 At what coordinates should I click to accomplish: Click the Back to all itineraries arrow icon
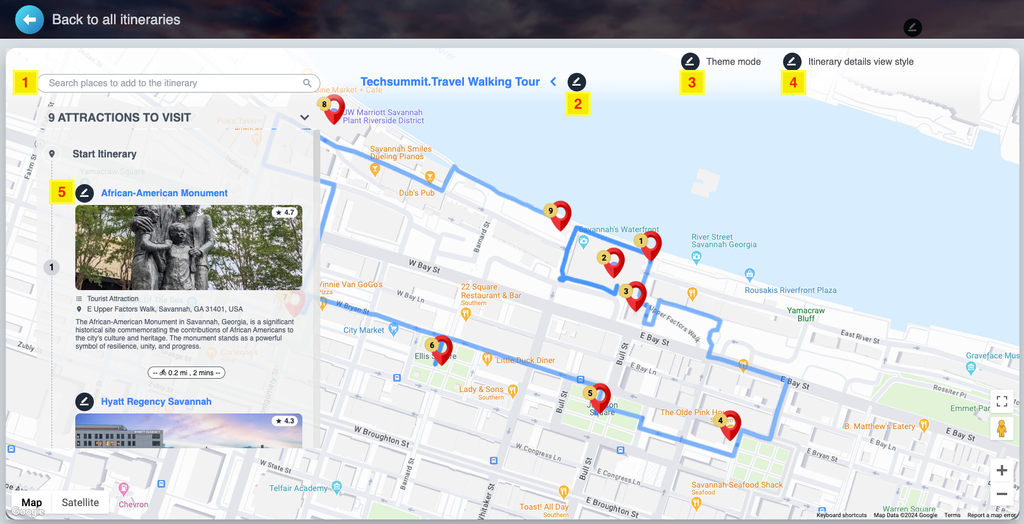[x=29, y=20]
